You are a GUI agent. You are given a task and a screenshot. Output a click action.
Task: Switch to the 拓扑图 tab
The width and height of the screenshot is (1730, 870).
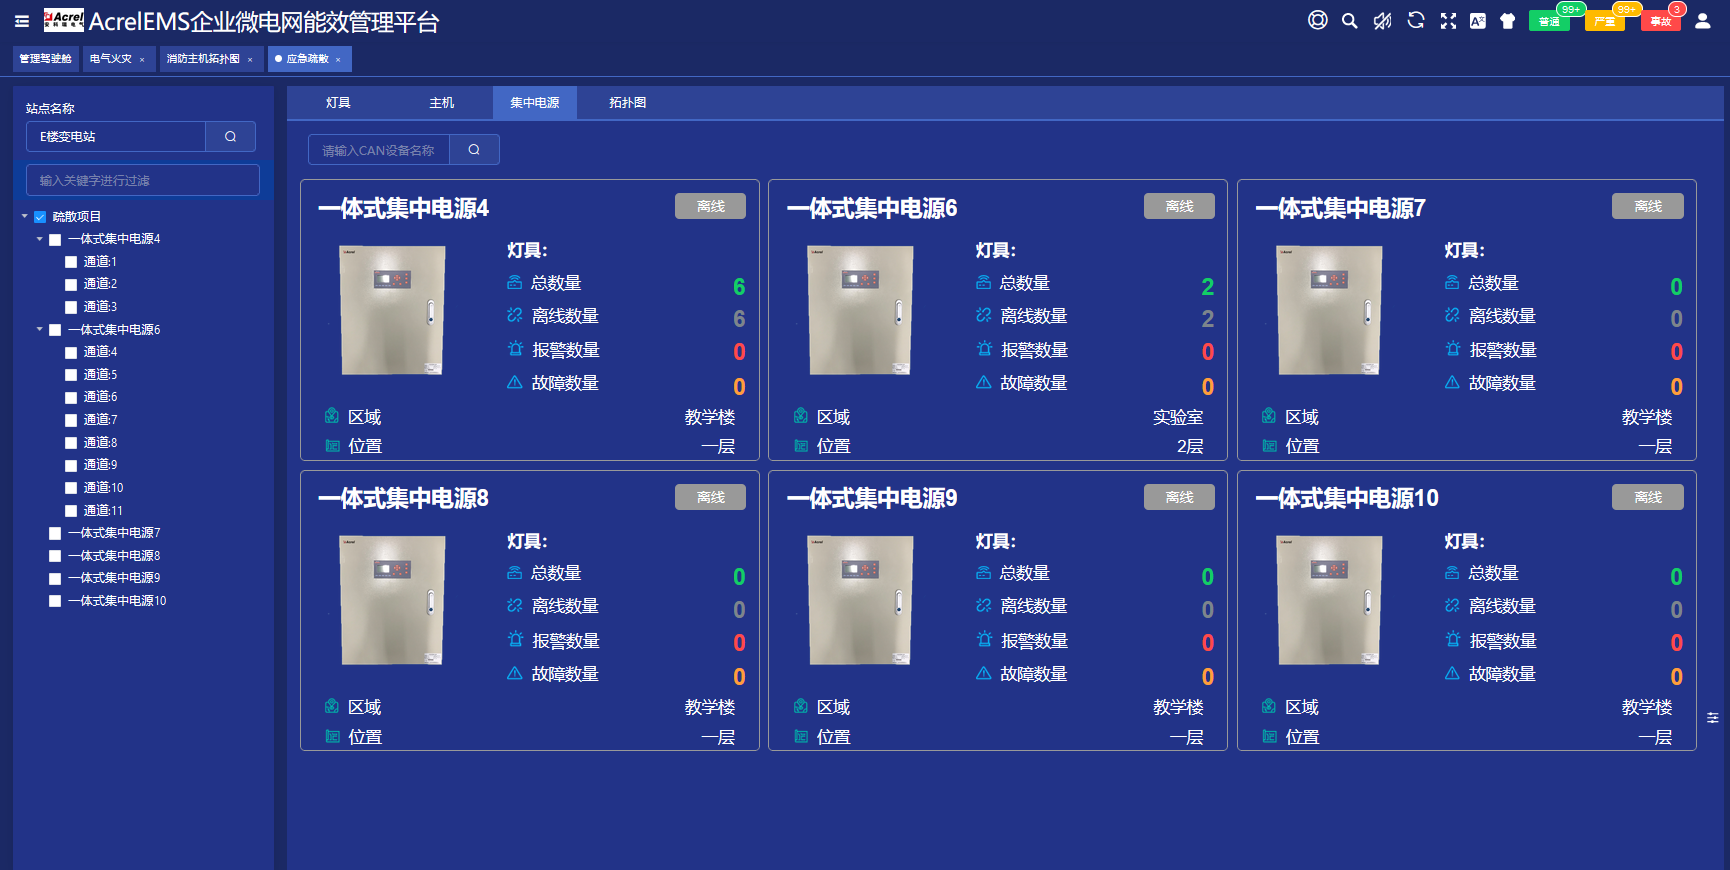[627, 103]
